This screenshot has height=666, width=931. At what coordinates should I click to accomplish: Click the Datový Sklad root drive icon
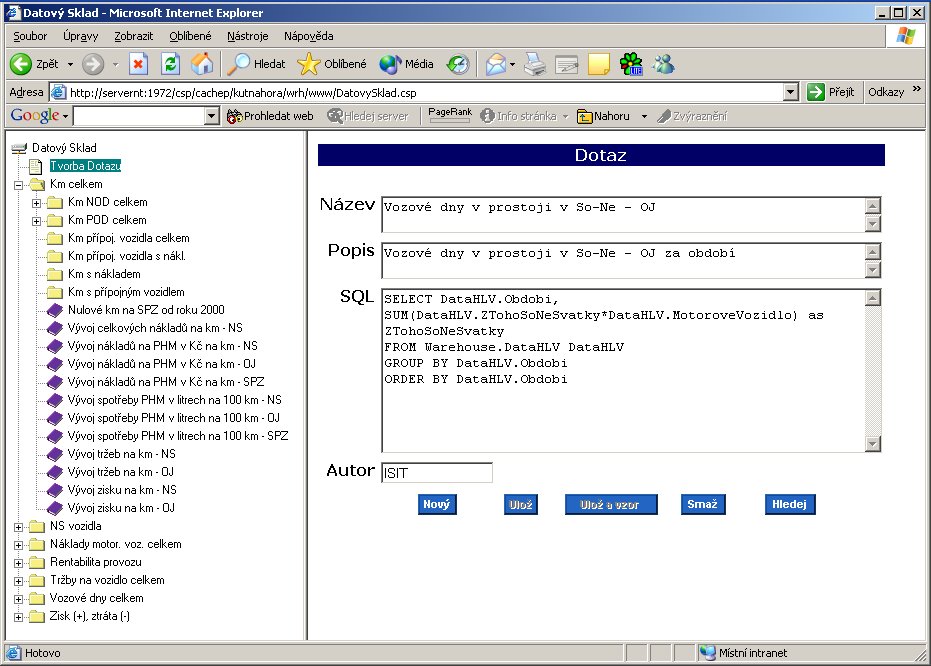(19, 148)
